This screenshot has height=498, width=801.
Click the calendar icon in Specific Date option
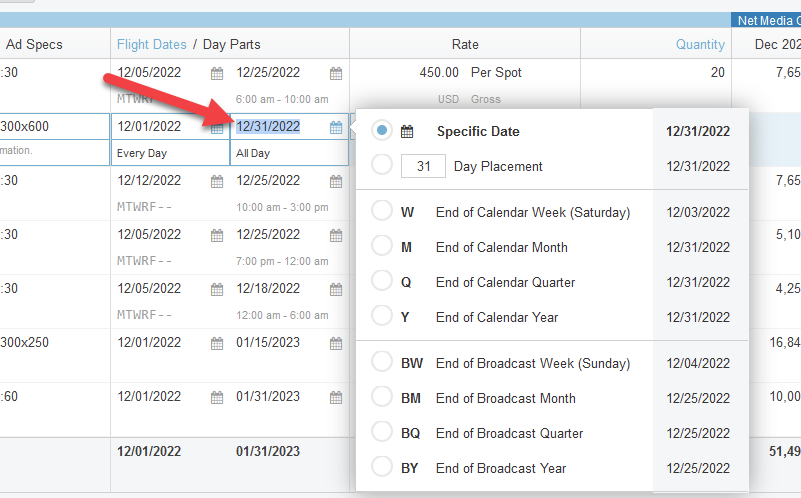pos(407,132)
